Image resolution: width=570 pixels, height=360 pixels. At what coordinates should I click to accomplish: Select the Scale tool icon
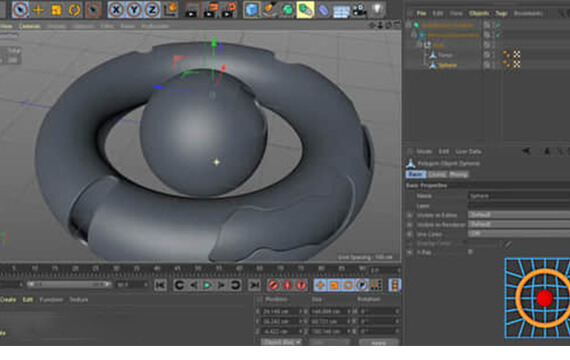click(x=56, y=9)
